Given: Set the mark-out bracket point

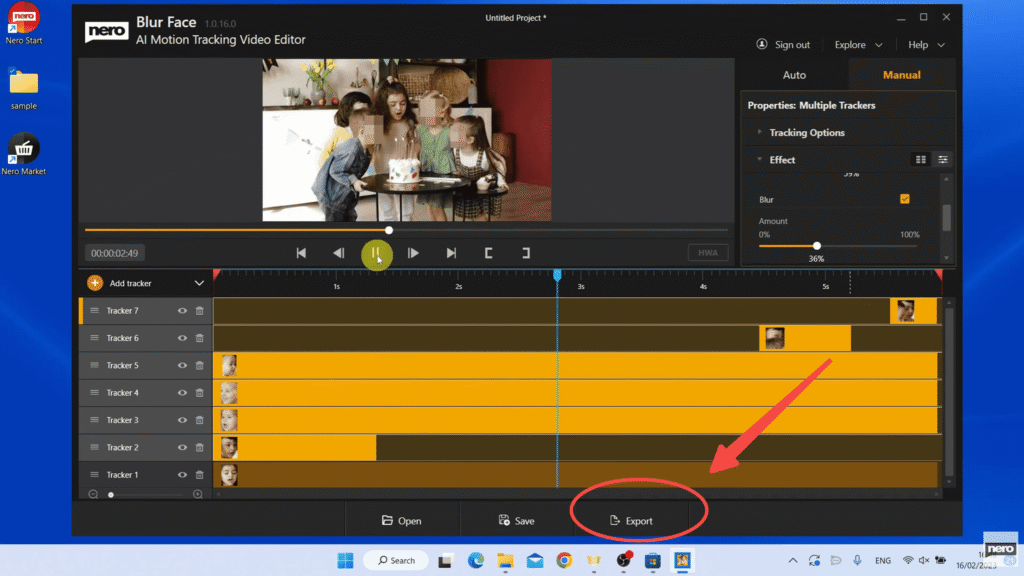Looking at the screenshot, I should (526, 253).
